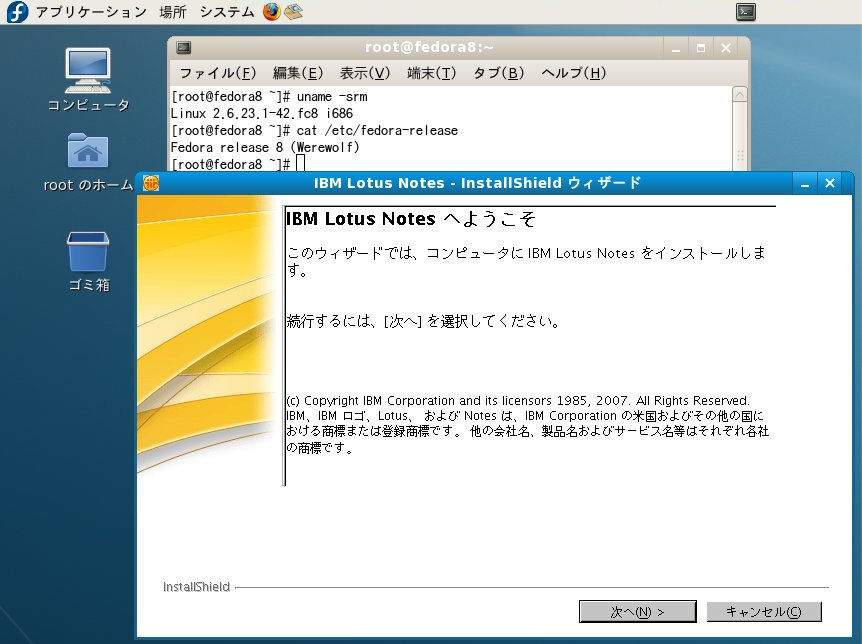Click the 'uname -srm' command line
862x644 pixels.
332,97
